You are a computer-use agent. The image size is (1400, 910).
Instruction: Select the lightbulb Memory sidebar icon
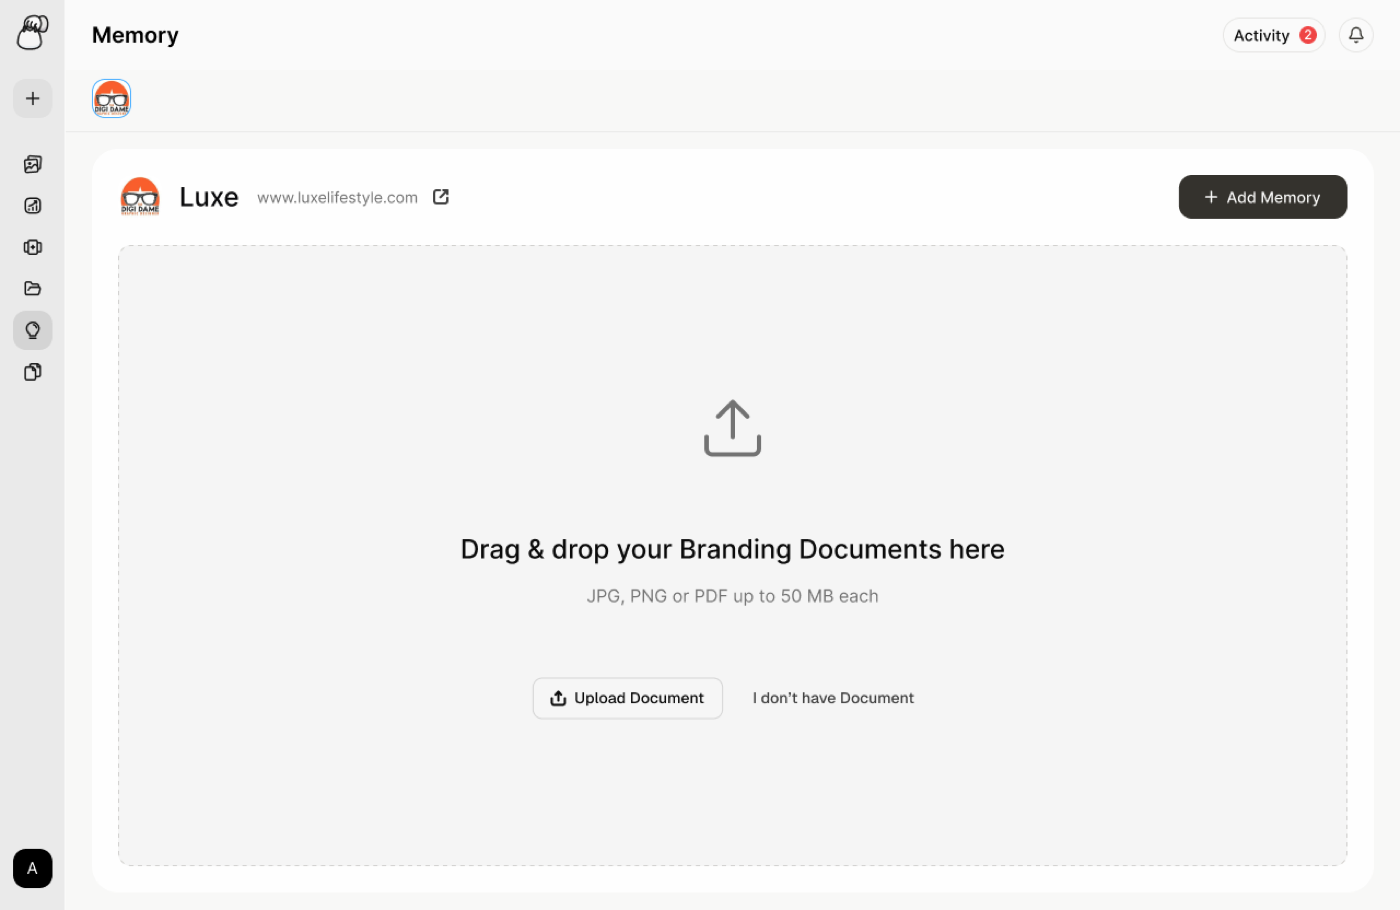[x=33, y=330]
